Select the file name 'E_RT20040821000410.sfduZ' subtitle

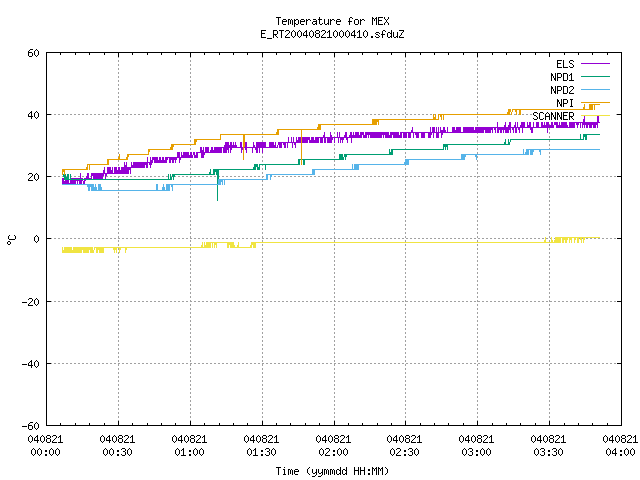click(x=332, y=34)
